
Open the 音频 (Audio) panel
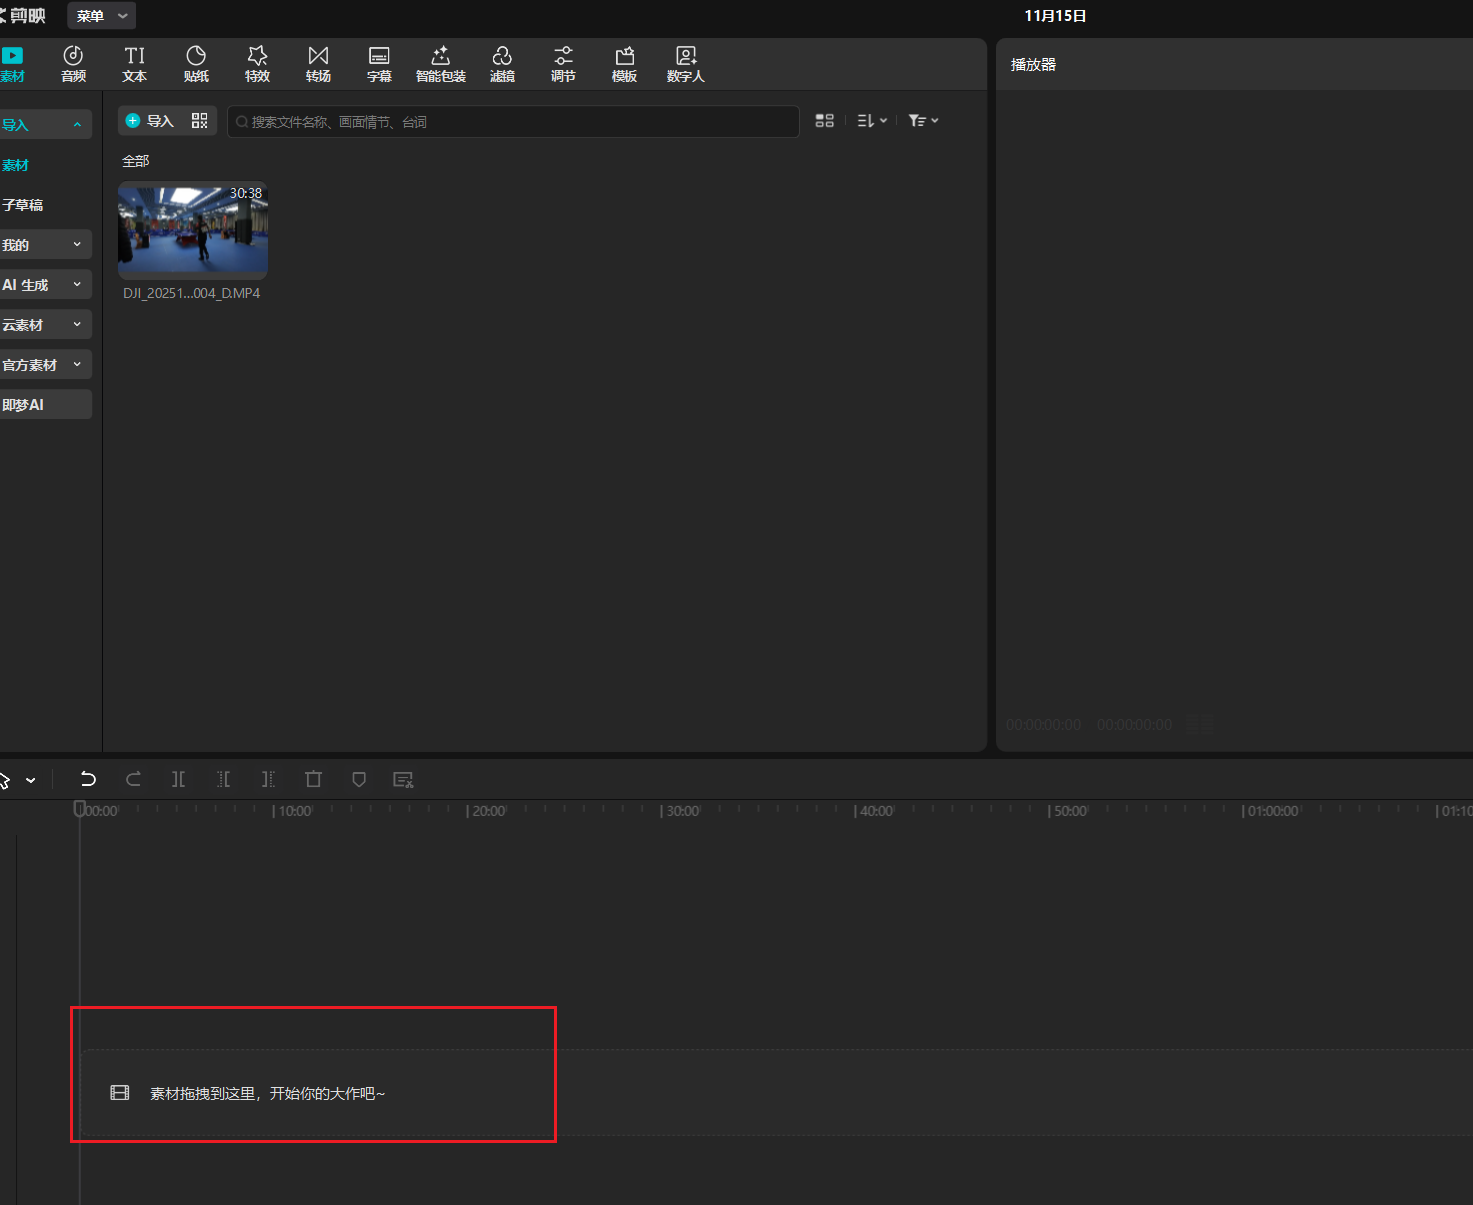pyautogui.click(x=73, y=64)
